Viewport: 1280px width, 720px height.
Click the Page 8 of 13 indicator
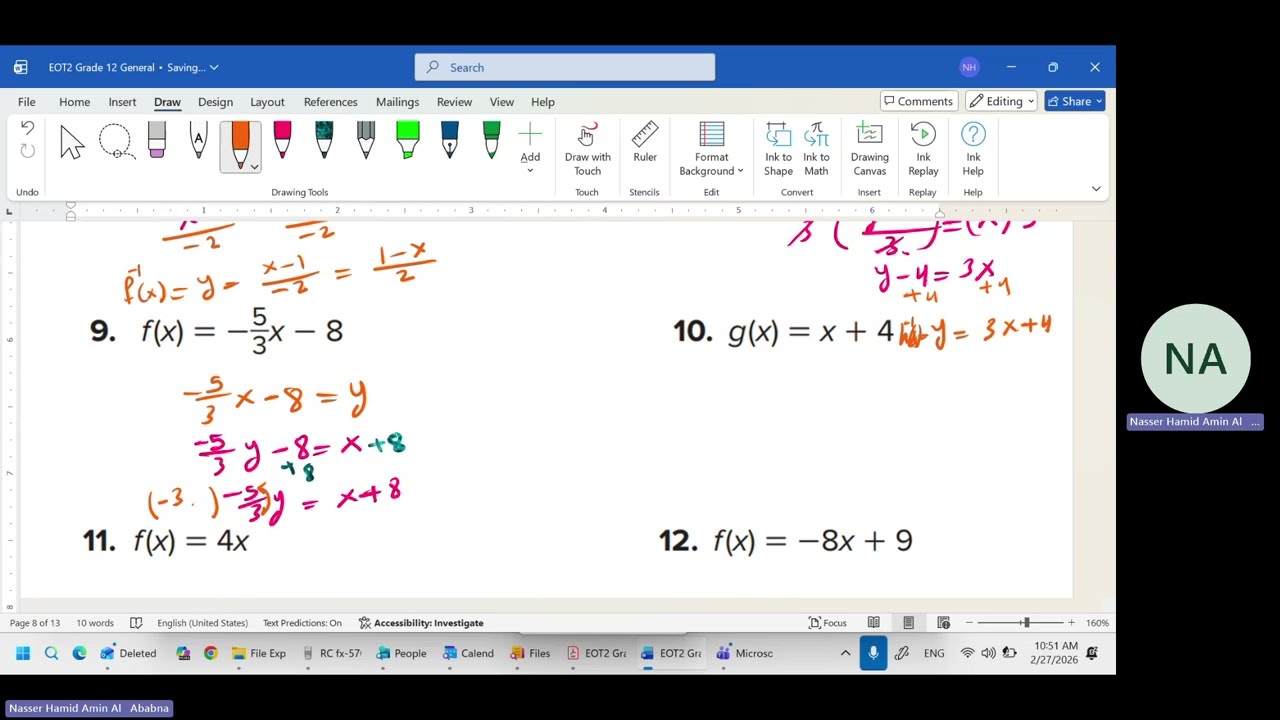tap(35, 623)
